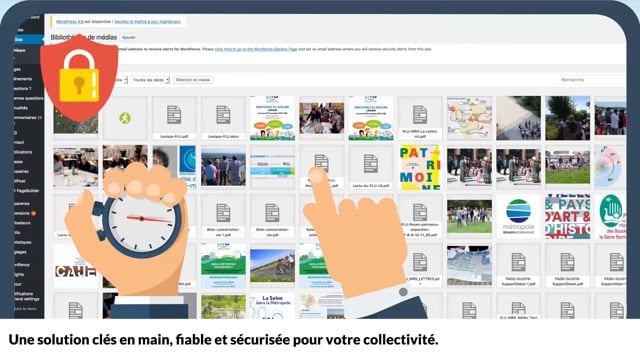Select the people viewing landscape photo thumbnail

[x=223, y=167]
